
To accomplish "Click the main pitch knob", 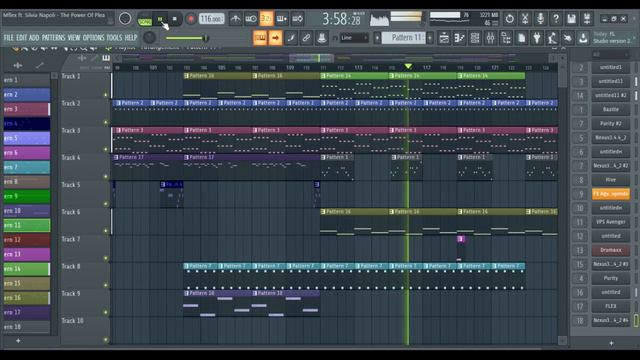I will click(x=149, y=38).
